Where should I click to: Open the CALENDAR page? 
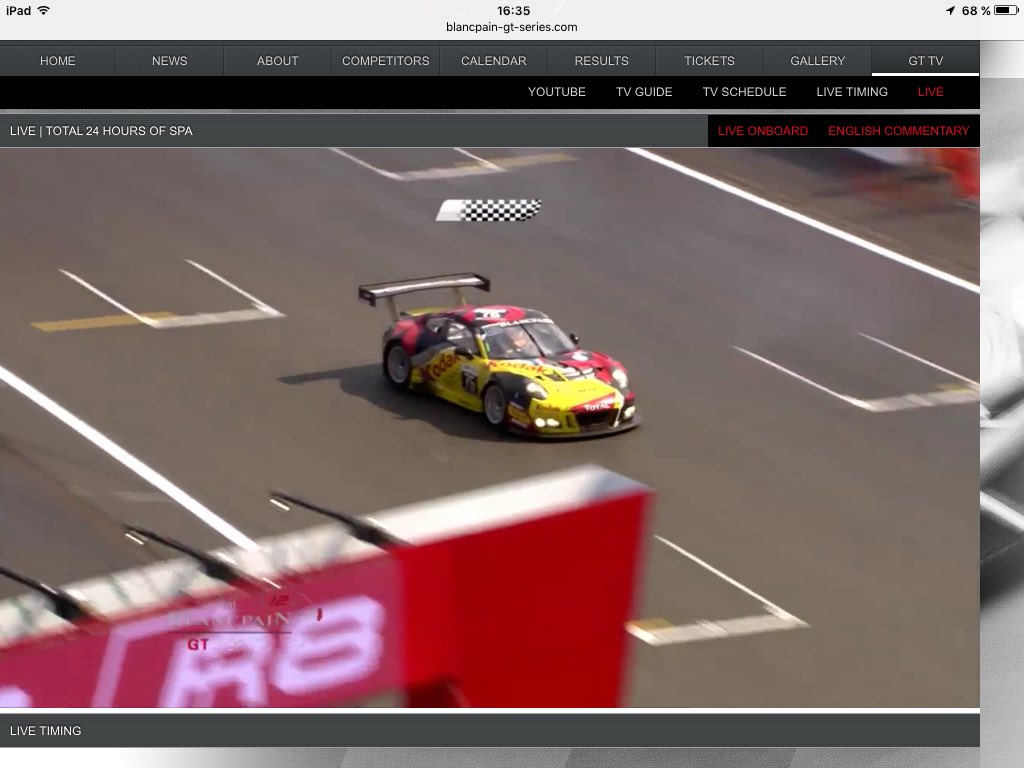(494, 61)
